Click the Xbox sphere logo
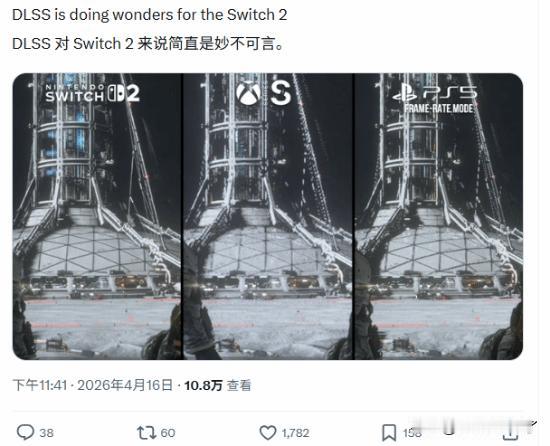This screenshot has height=446, width=550. (x=248, y=93)
